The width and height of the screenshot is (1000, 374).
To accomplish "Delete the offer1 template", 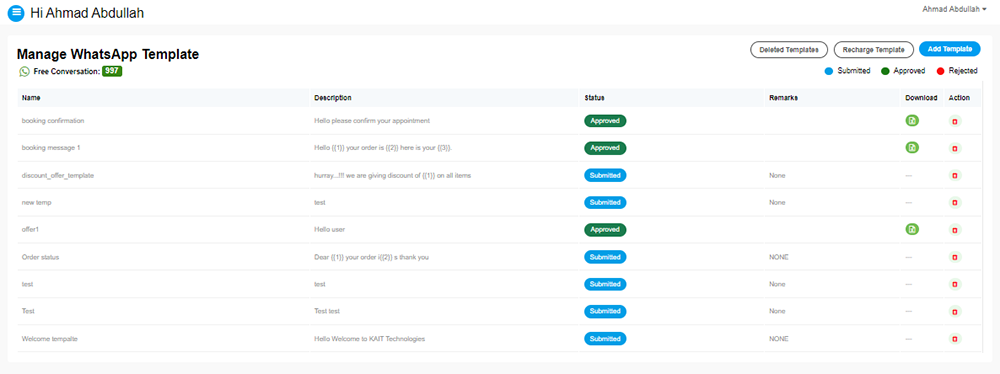I will (955, 230).
